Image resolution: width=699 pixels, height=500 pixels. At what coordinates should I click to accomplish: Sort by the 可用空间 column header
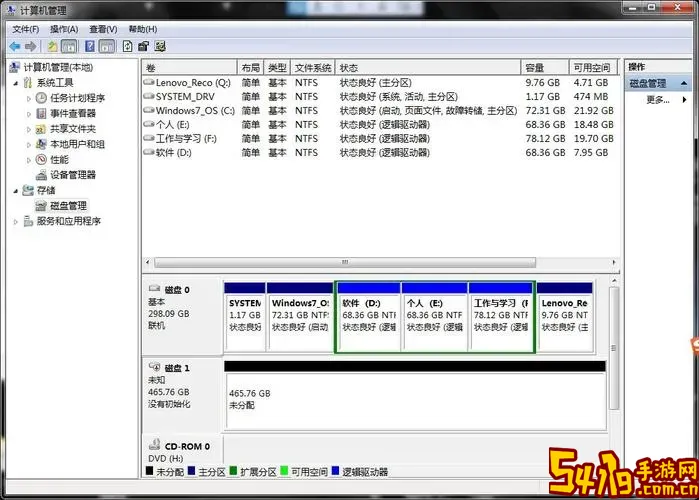[x=593, y=68]
